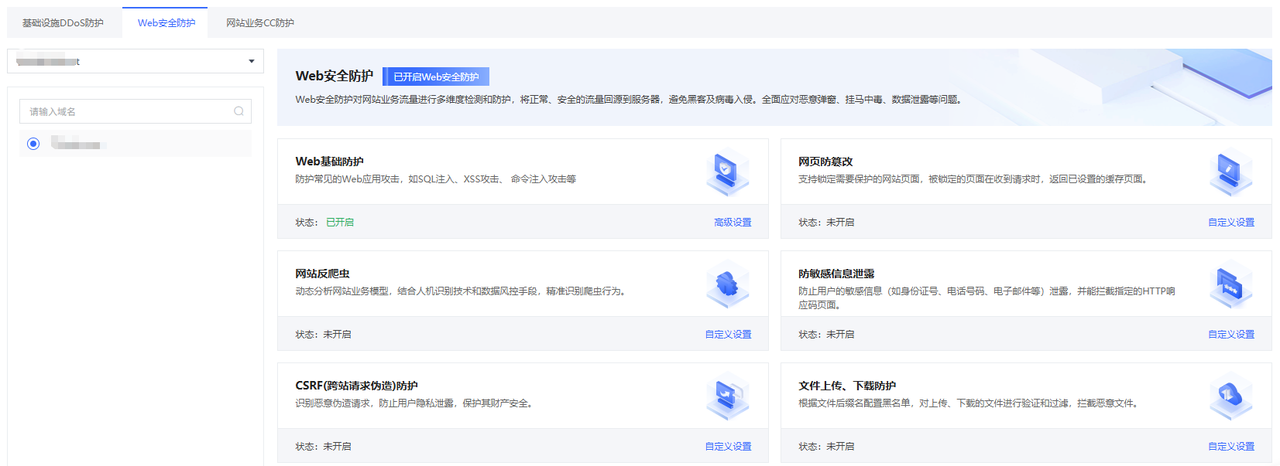Screen dimensions: 1280x466
Task: Click the 已开启Web安全防护 button
Action: coord(436,76)
